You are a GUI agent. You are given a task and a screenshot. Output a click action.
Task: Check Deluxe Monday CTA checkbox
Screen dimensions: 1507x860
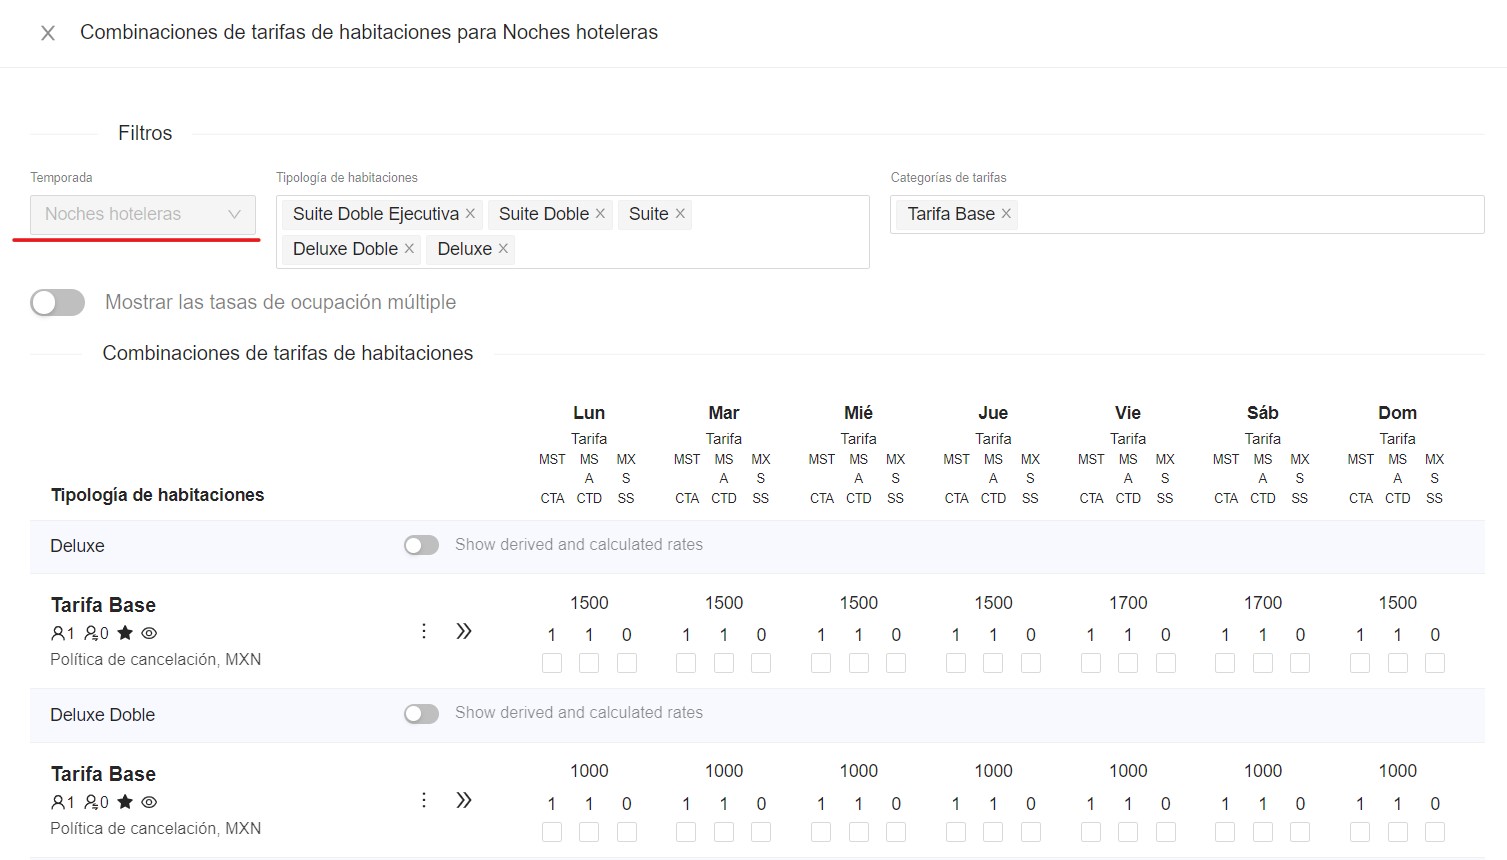[552, 663]
